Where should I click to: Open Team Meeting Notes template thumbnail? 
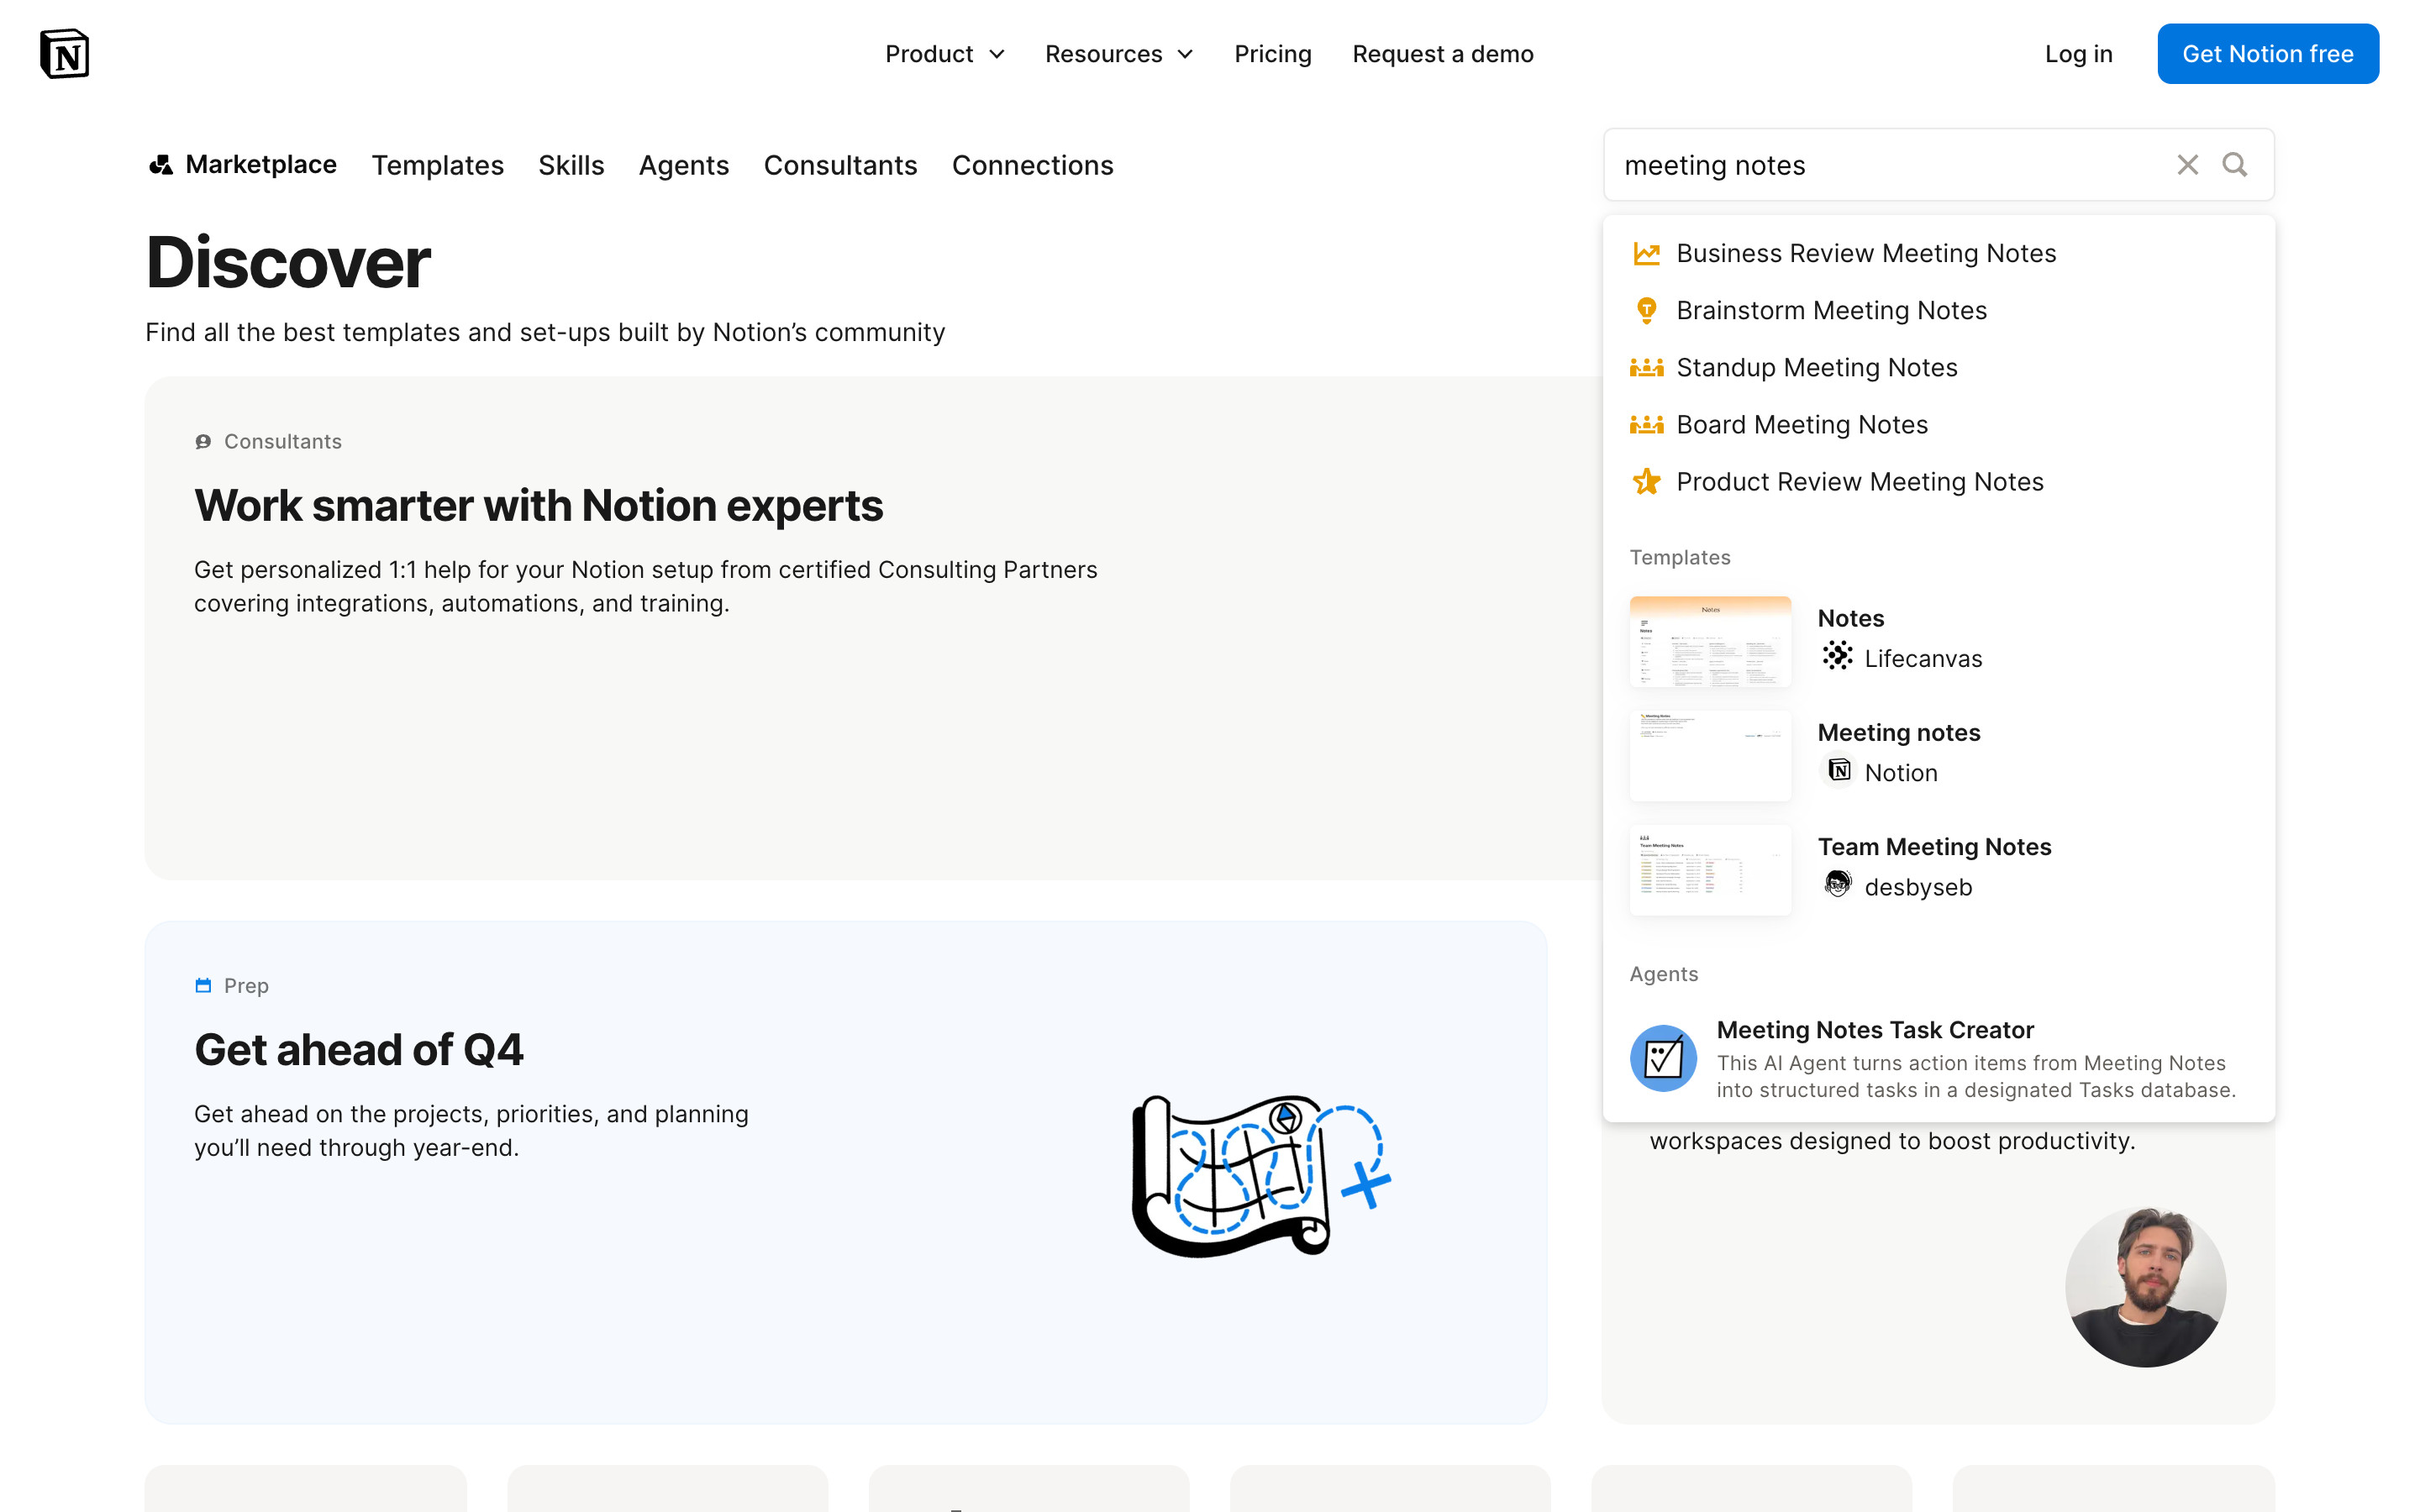(x=1710, y=869)
